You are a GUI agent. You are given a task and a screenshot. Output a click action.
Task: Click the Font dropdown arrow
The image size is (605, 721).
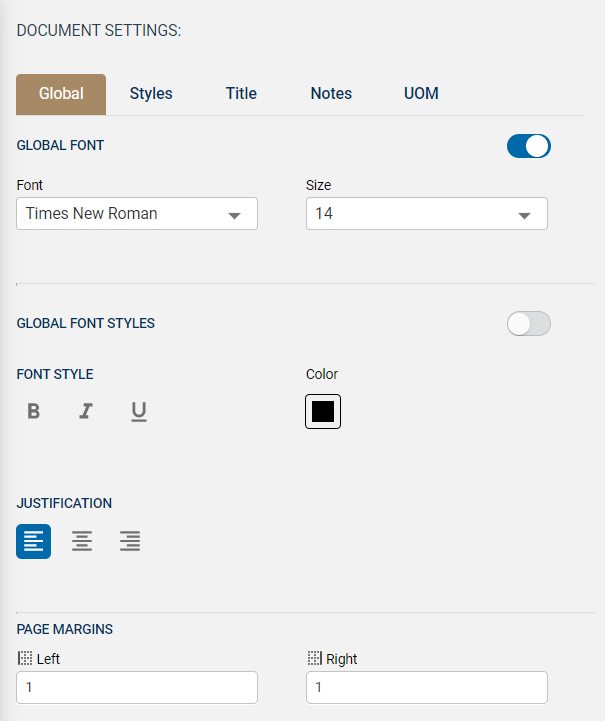[x=235, y=215]
